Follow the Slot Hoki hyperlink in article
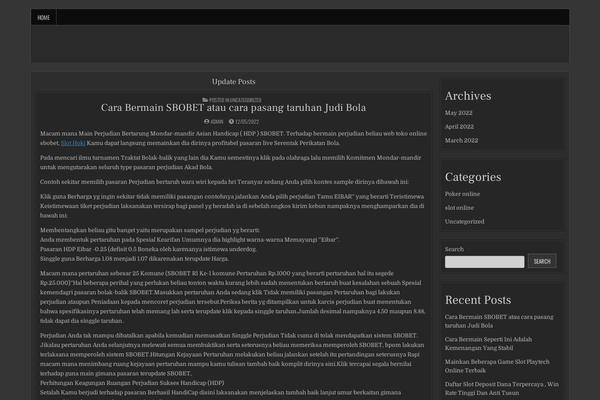The width and height of the screenshot is (600, 400). point(73,143)
